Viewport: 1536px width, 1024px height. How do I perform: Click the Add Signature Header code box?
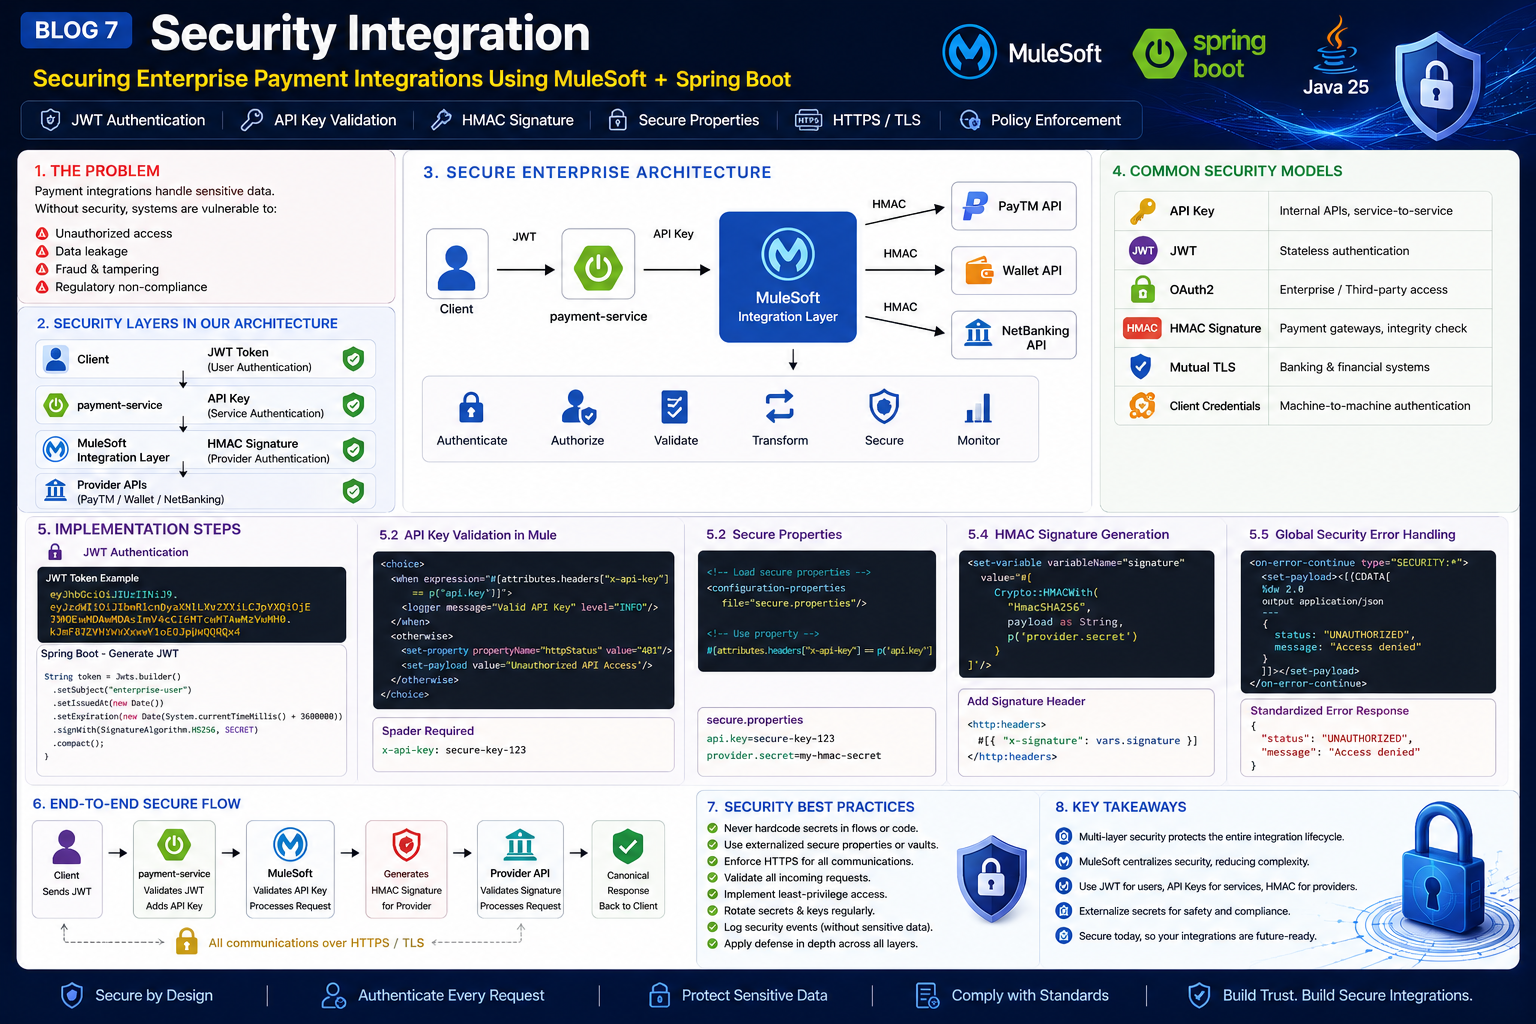tap(1087, 732)
